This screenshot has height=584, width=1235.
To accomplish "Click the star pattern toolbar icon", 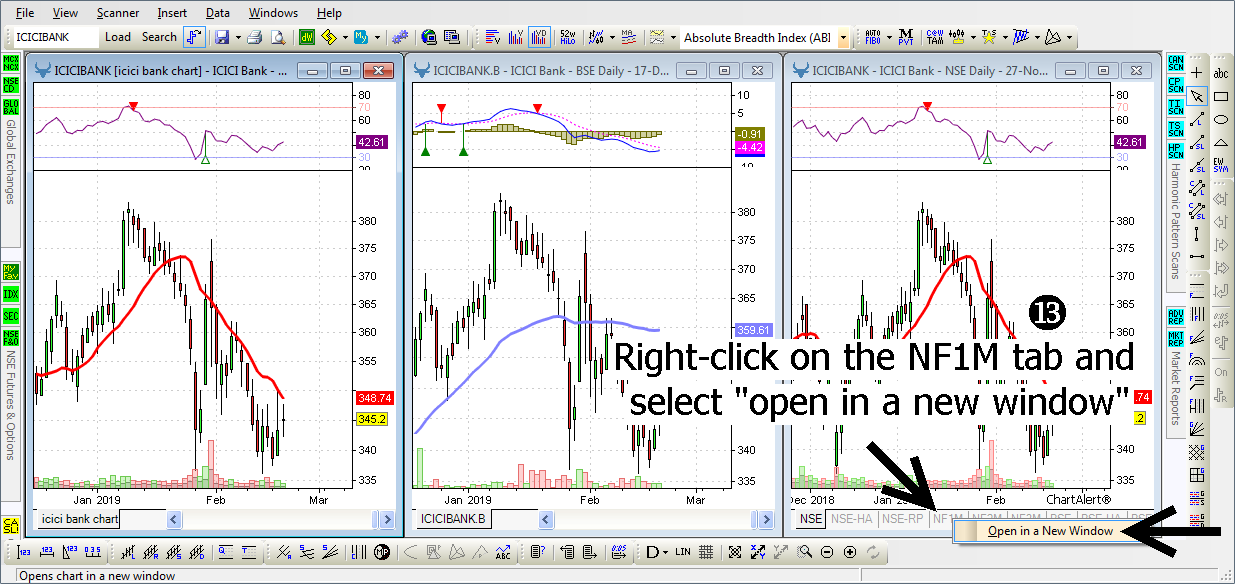I will tap(989, 37).
